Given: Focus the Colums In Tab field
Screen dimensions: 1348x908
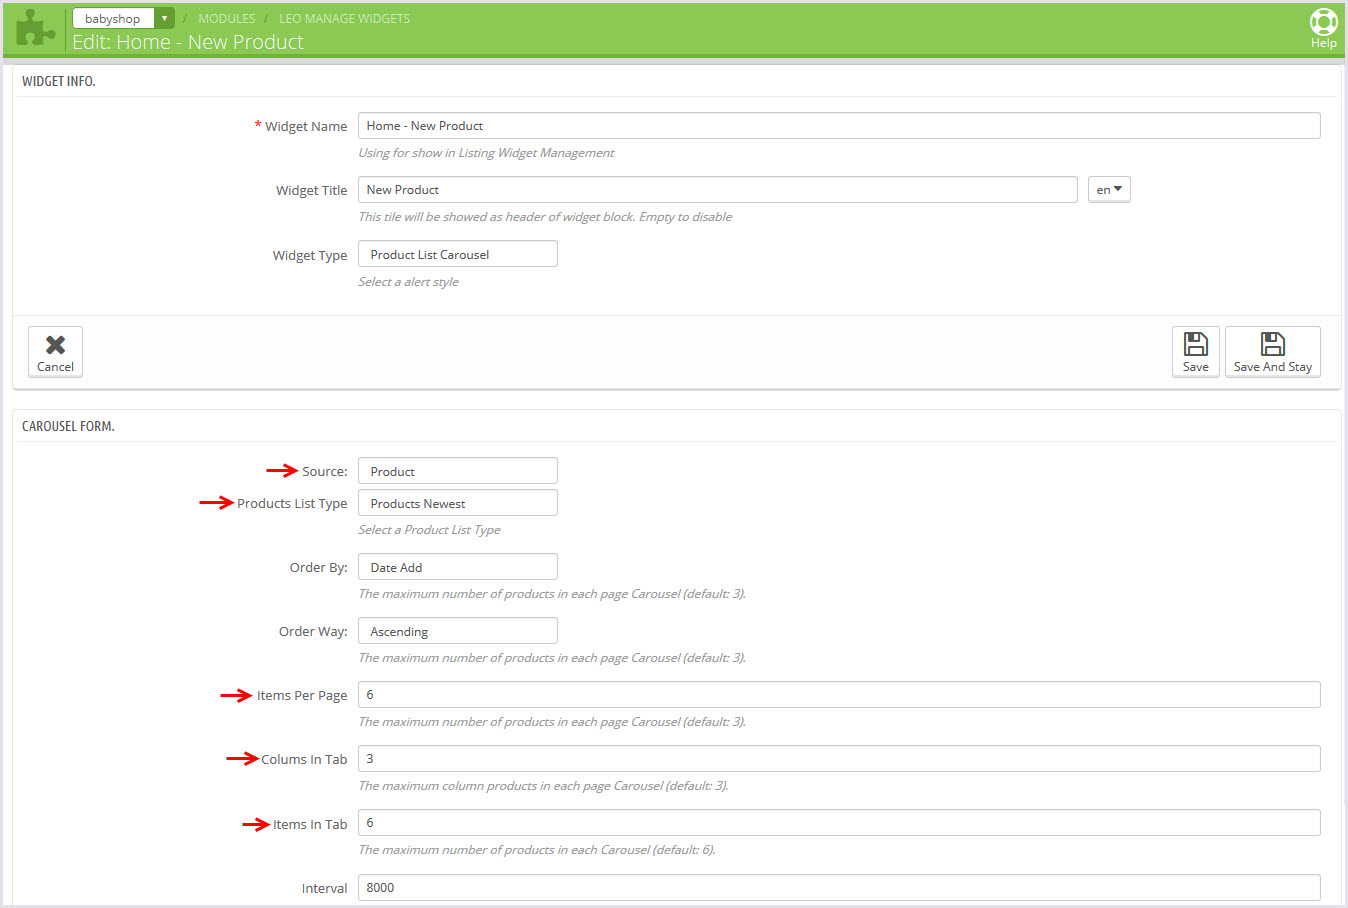Looking at the screenshot, I should 839,759.
